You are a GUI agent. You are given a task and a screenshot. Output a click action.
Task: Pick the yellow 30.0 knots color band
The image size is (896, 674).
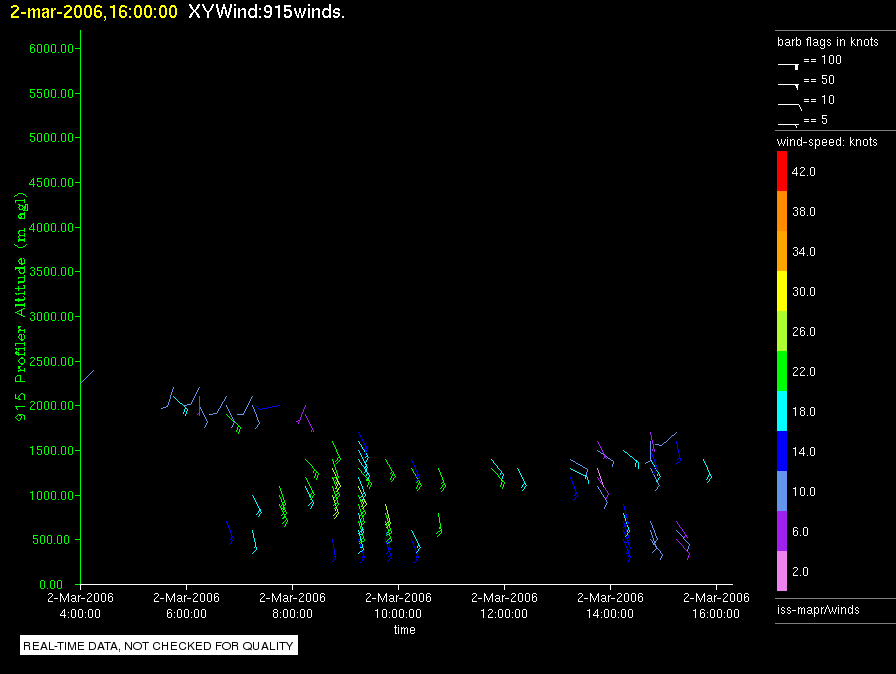781,291
